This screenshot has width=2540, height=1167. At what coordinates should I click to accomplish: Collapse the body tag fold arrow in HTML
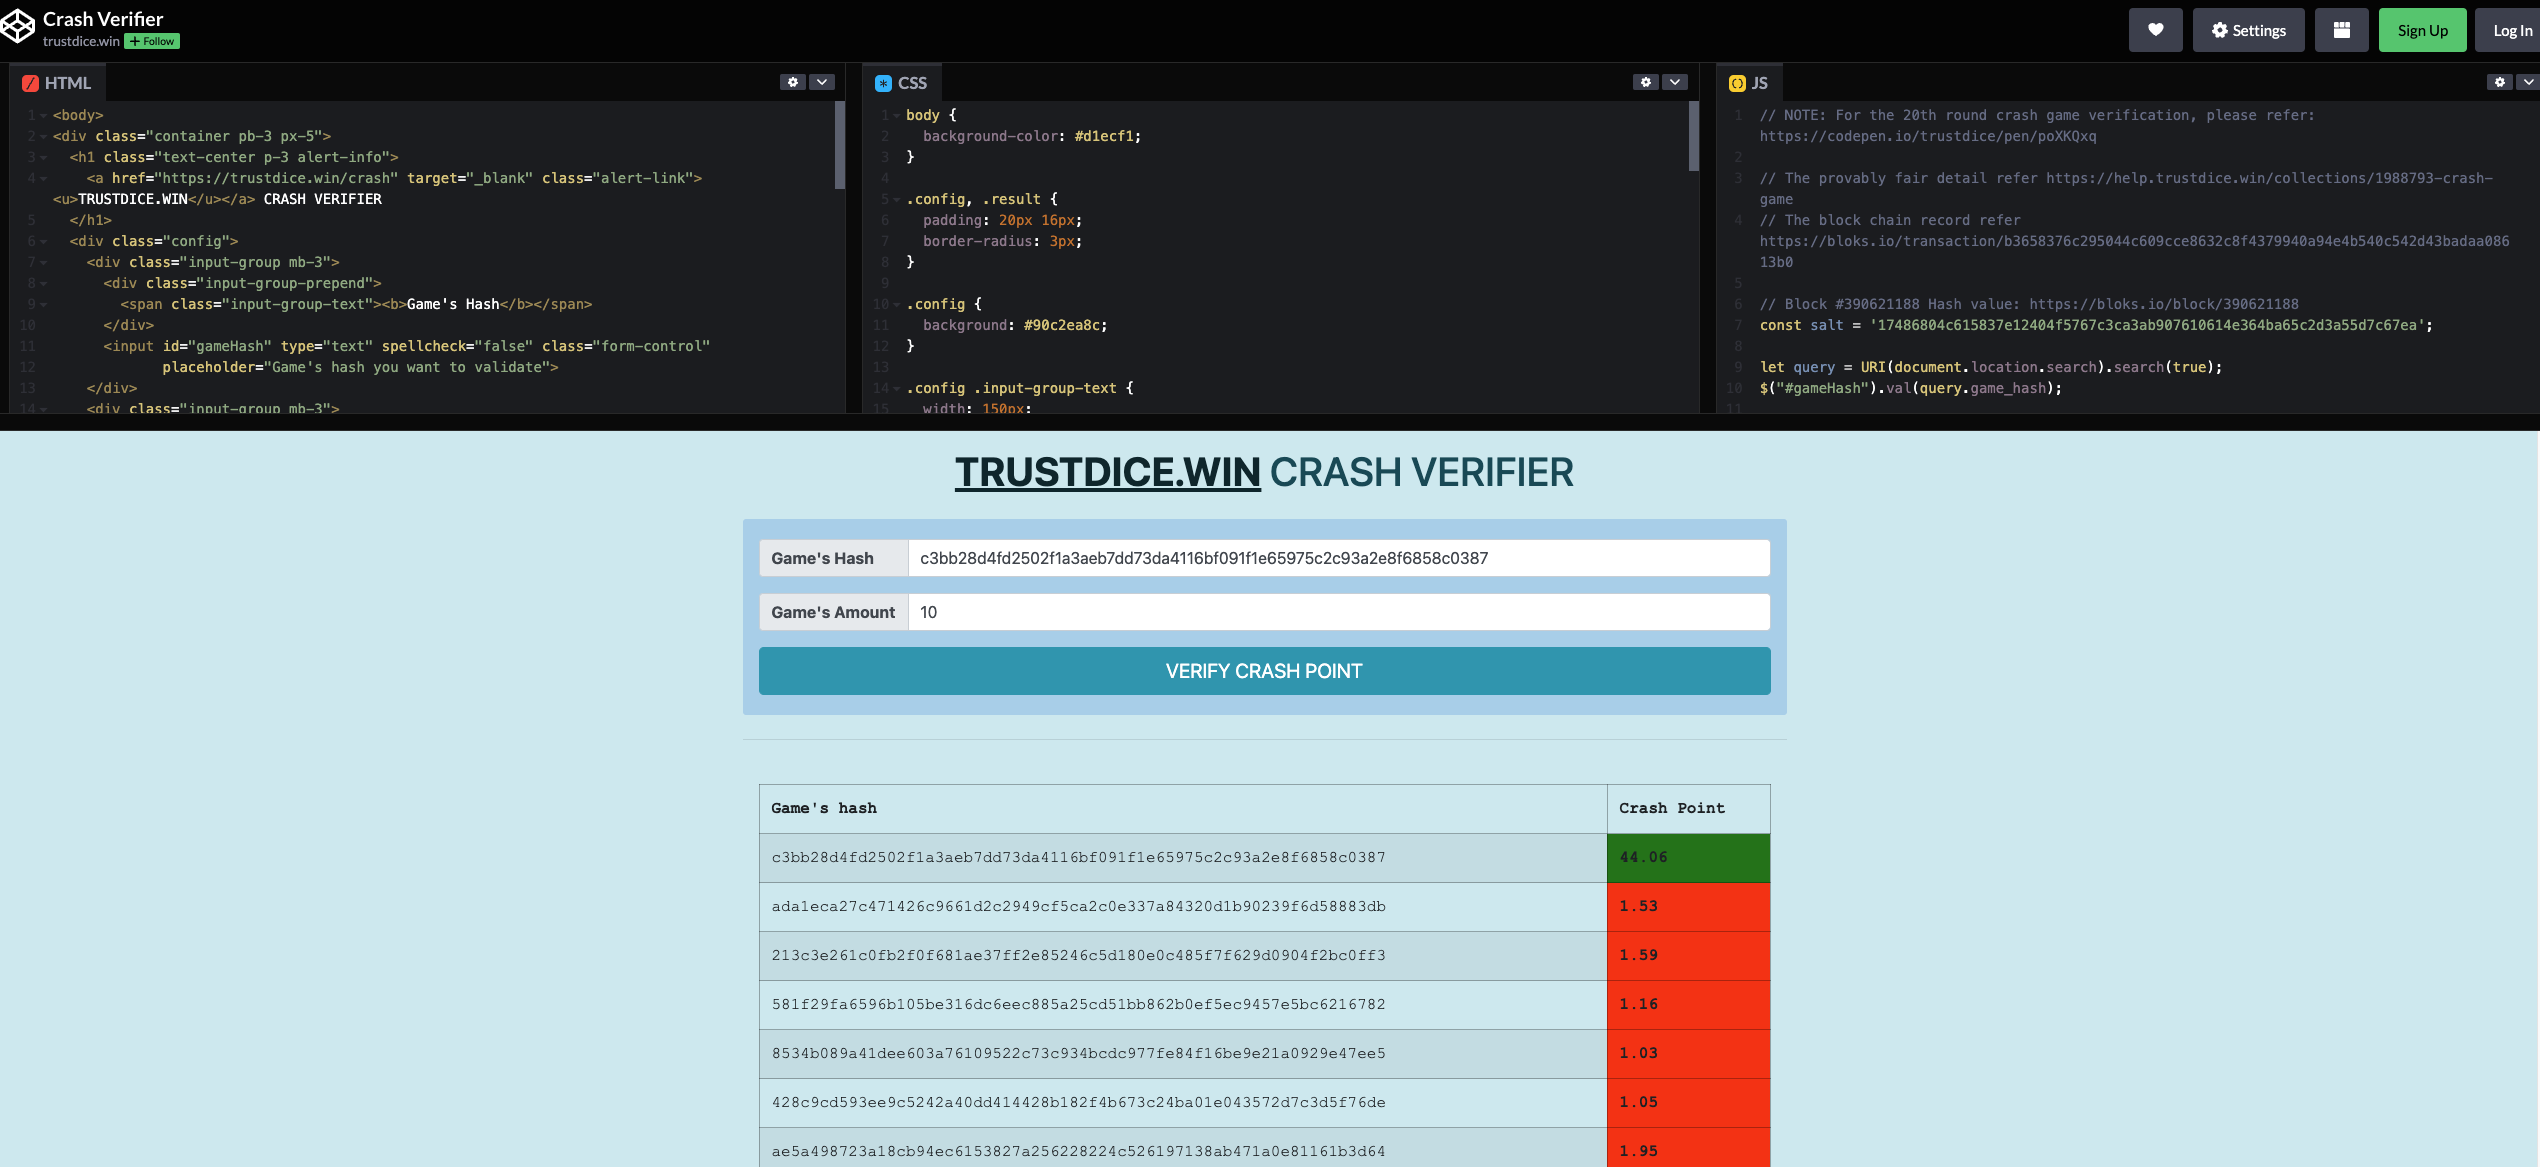[x=43, y=116]
